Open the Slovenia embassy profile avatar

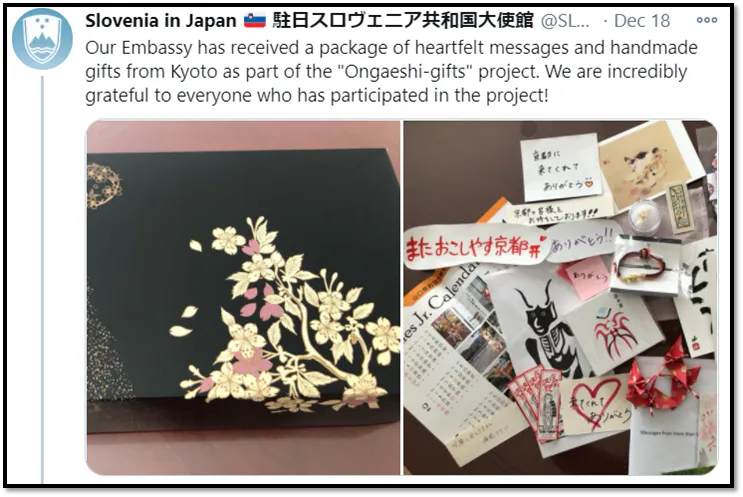[x=42, y=39]
